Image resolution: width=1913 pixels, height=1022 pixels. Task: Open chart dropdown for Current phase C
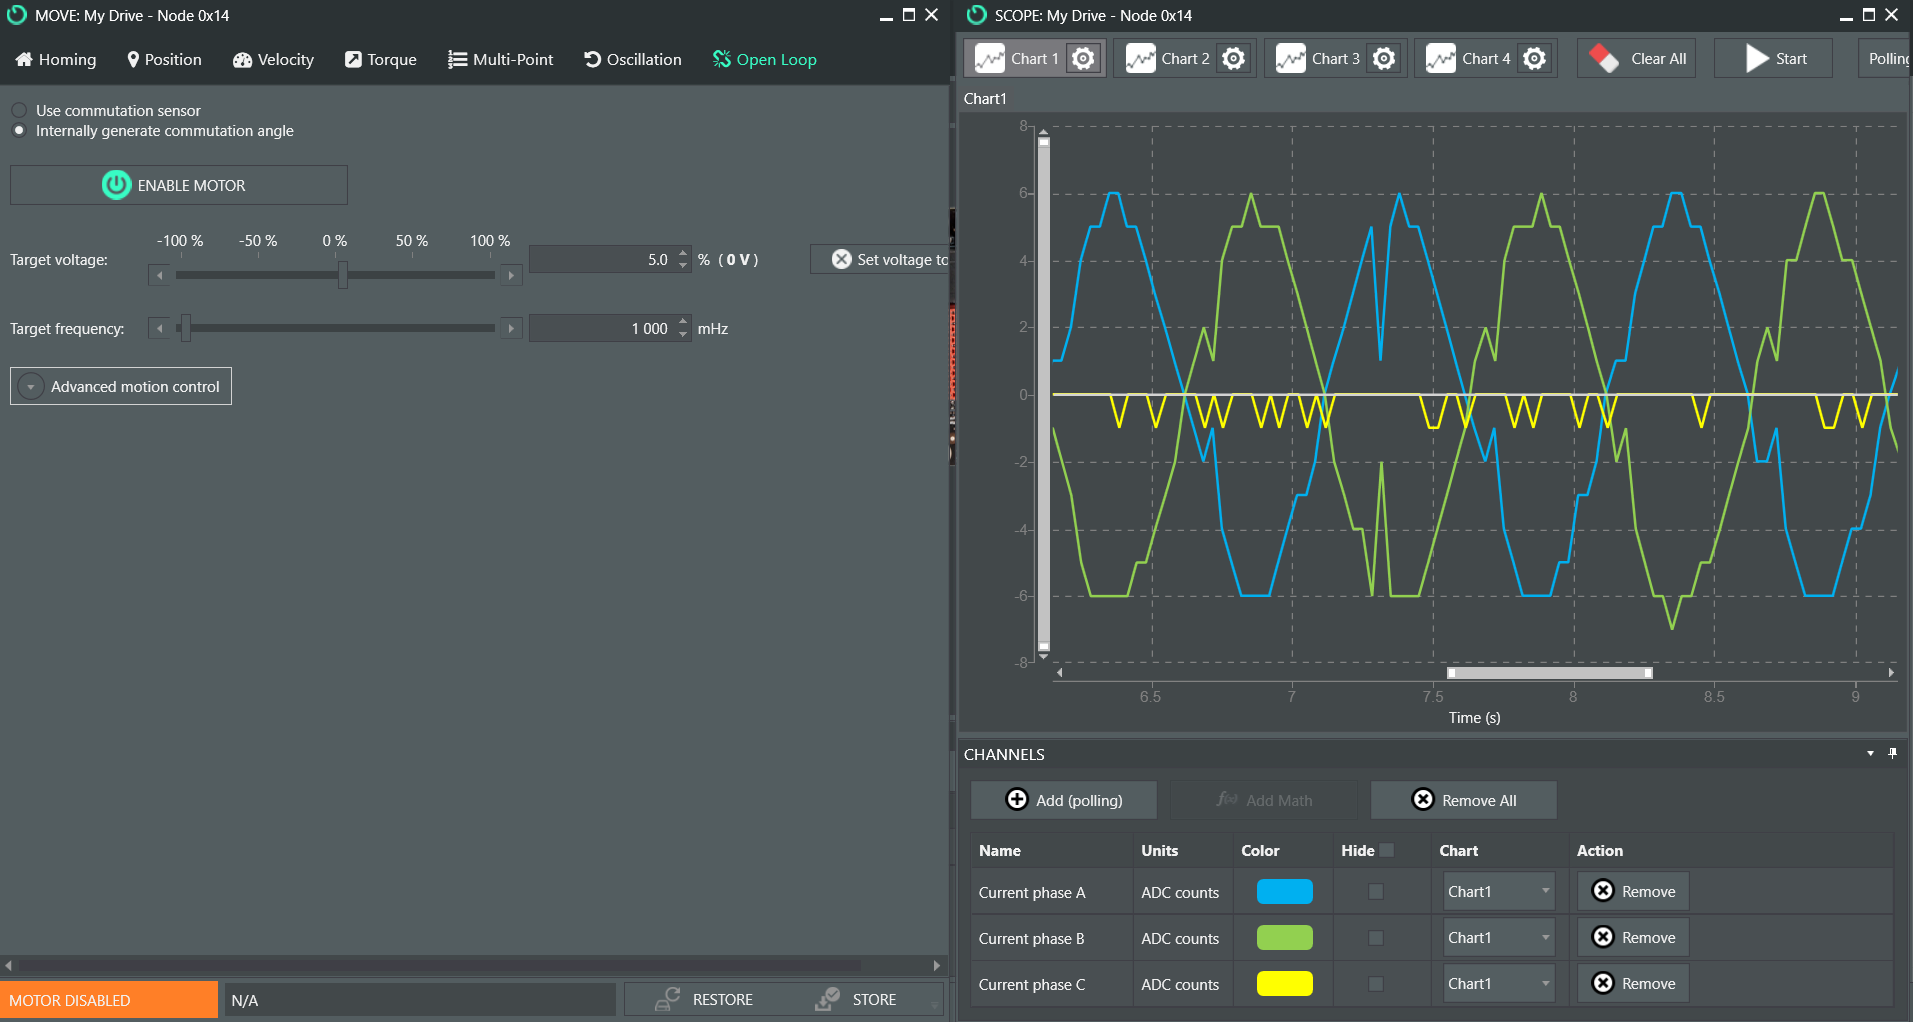coord(1498,984)
